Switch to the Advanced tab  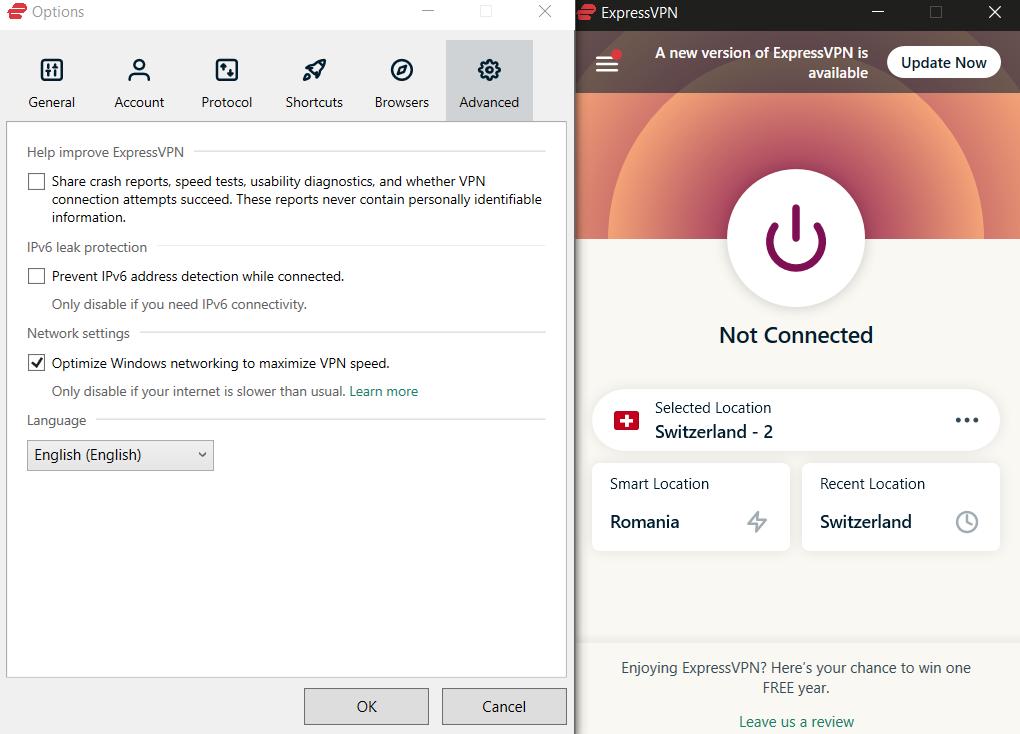click(489, 80)
